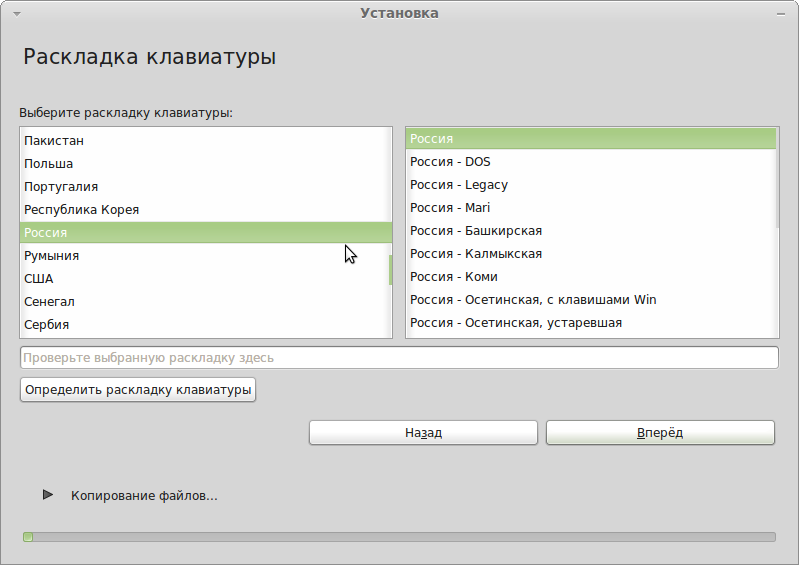Select Португалия in the country list
Screen dimensions: 799x565
(205, 186)
